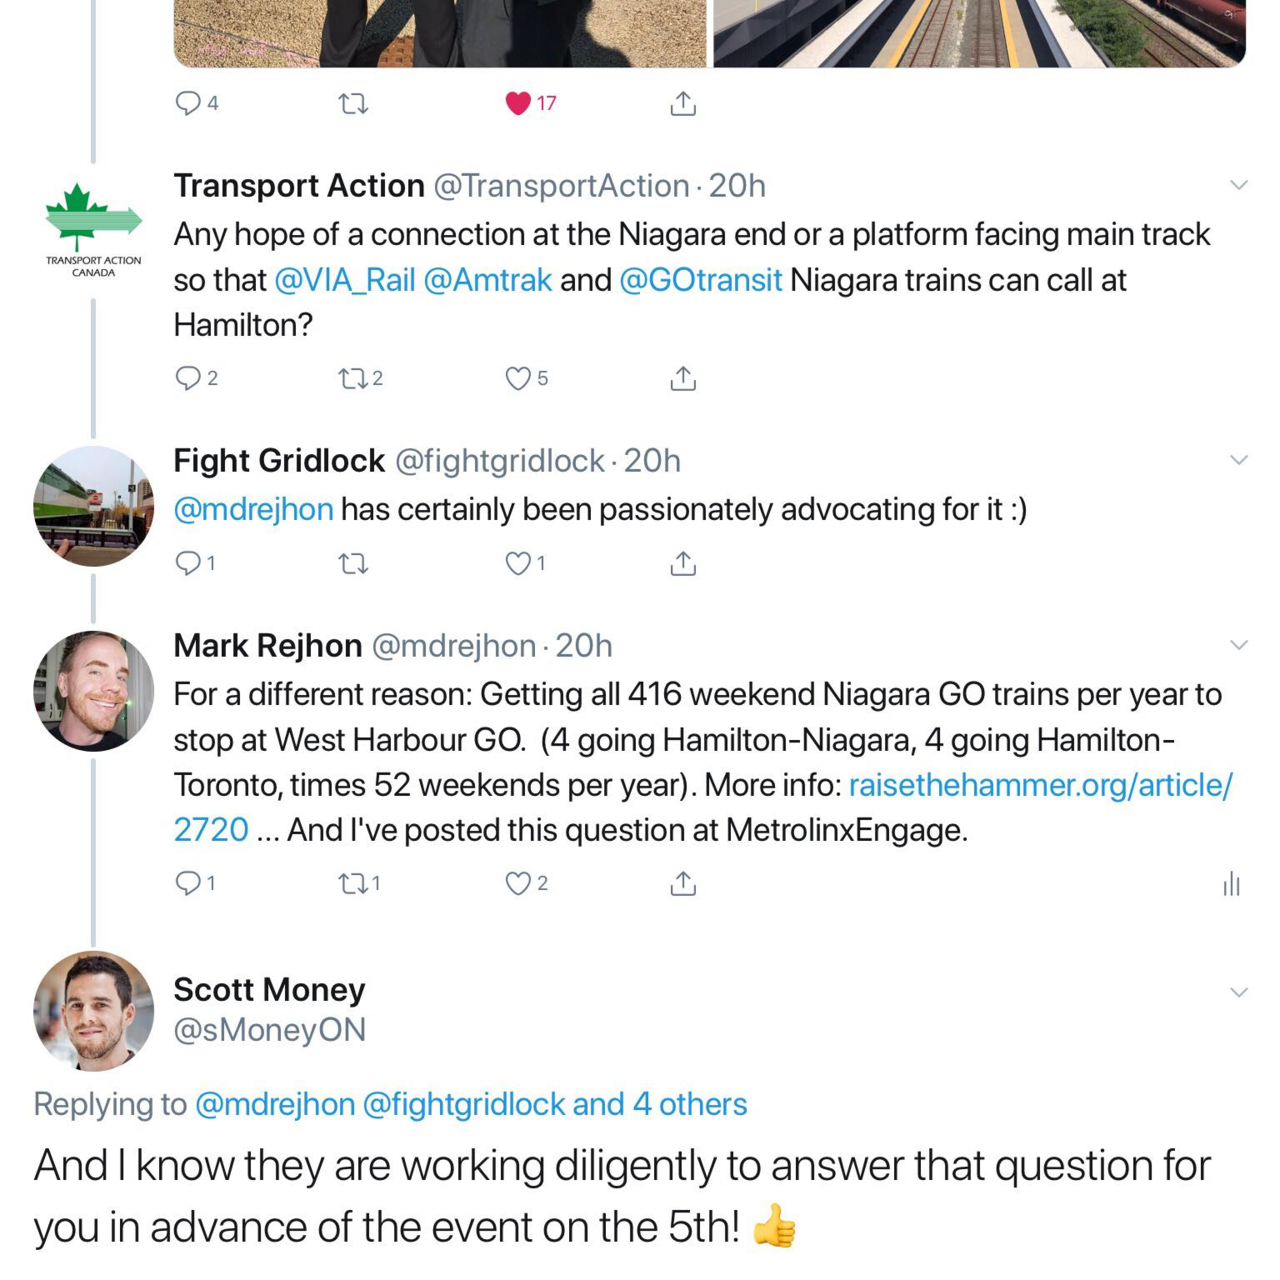Viewport: 1280px width, 1280px height.
Task: Reply to Mark Rejhon's tweet
Action: coord(188,883)
